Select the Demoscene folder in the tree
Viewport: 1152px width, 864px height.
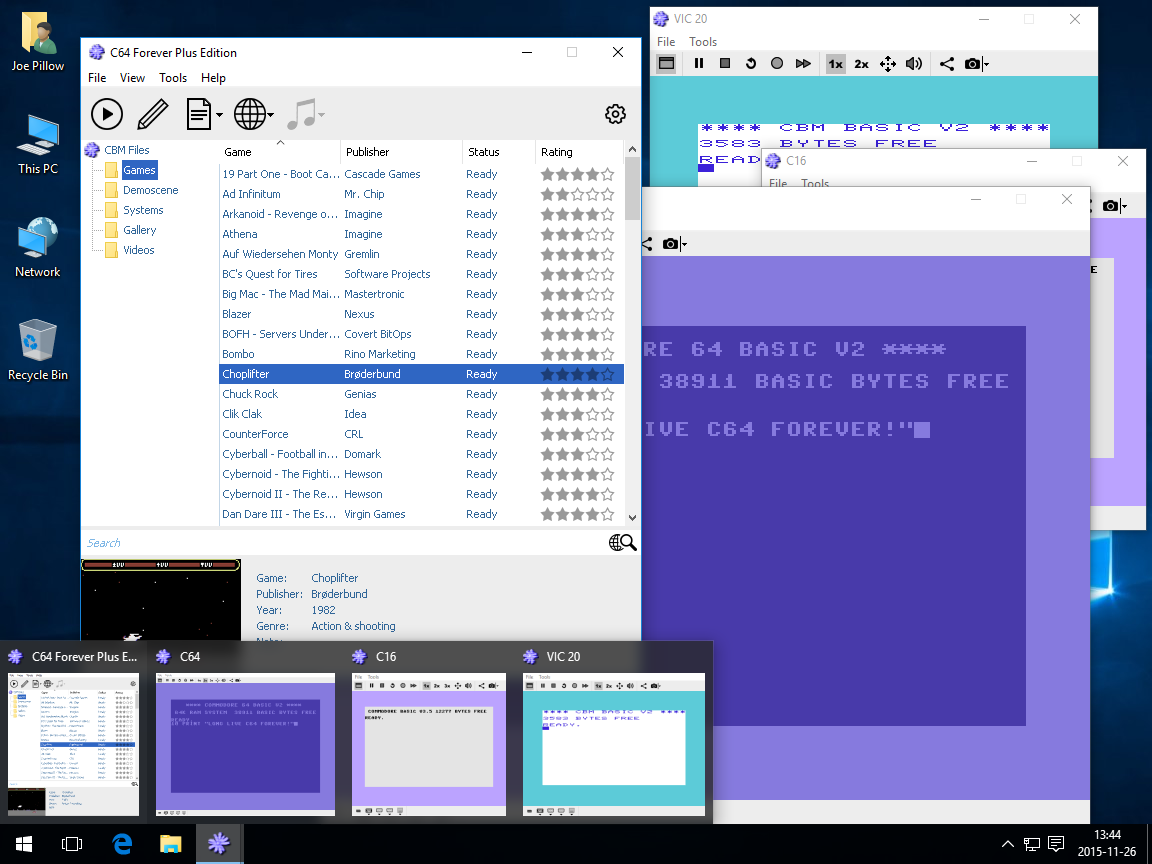point(151,190)
